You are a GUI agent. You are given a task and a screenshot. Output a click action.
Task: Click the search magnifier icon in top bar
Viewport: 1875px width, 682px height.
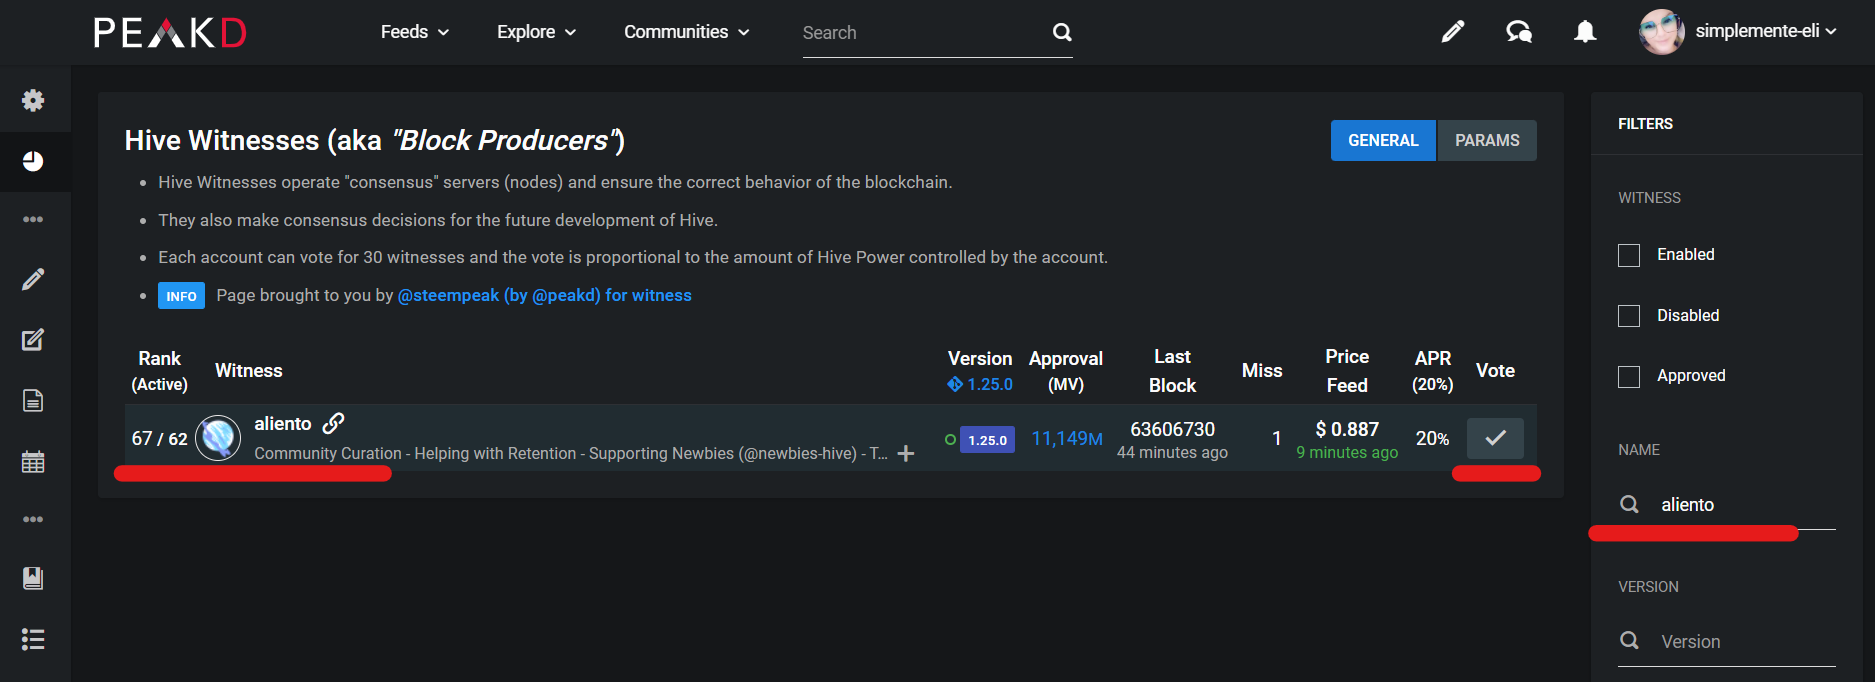1062,32
